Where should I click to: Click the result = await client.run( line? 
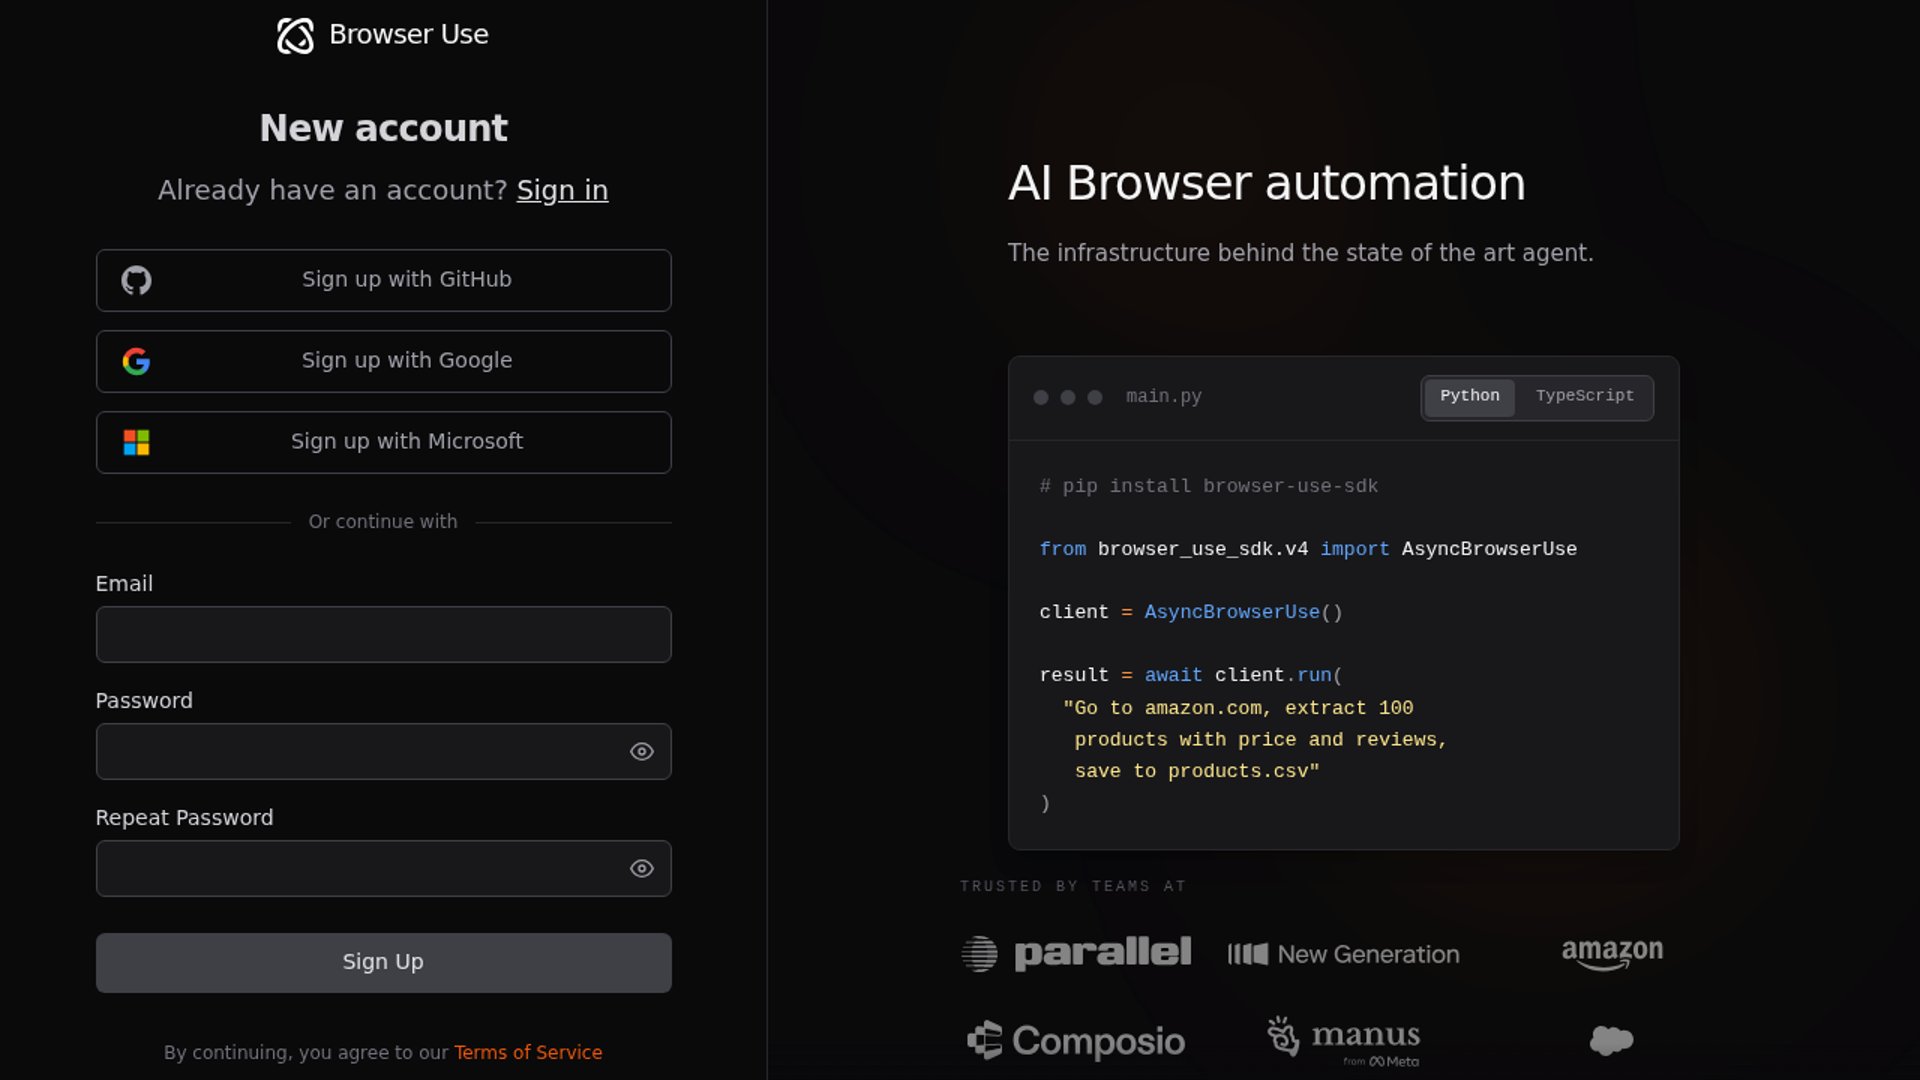point(1191,675)
